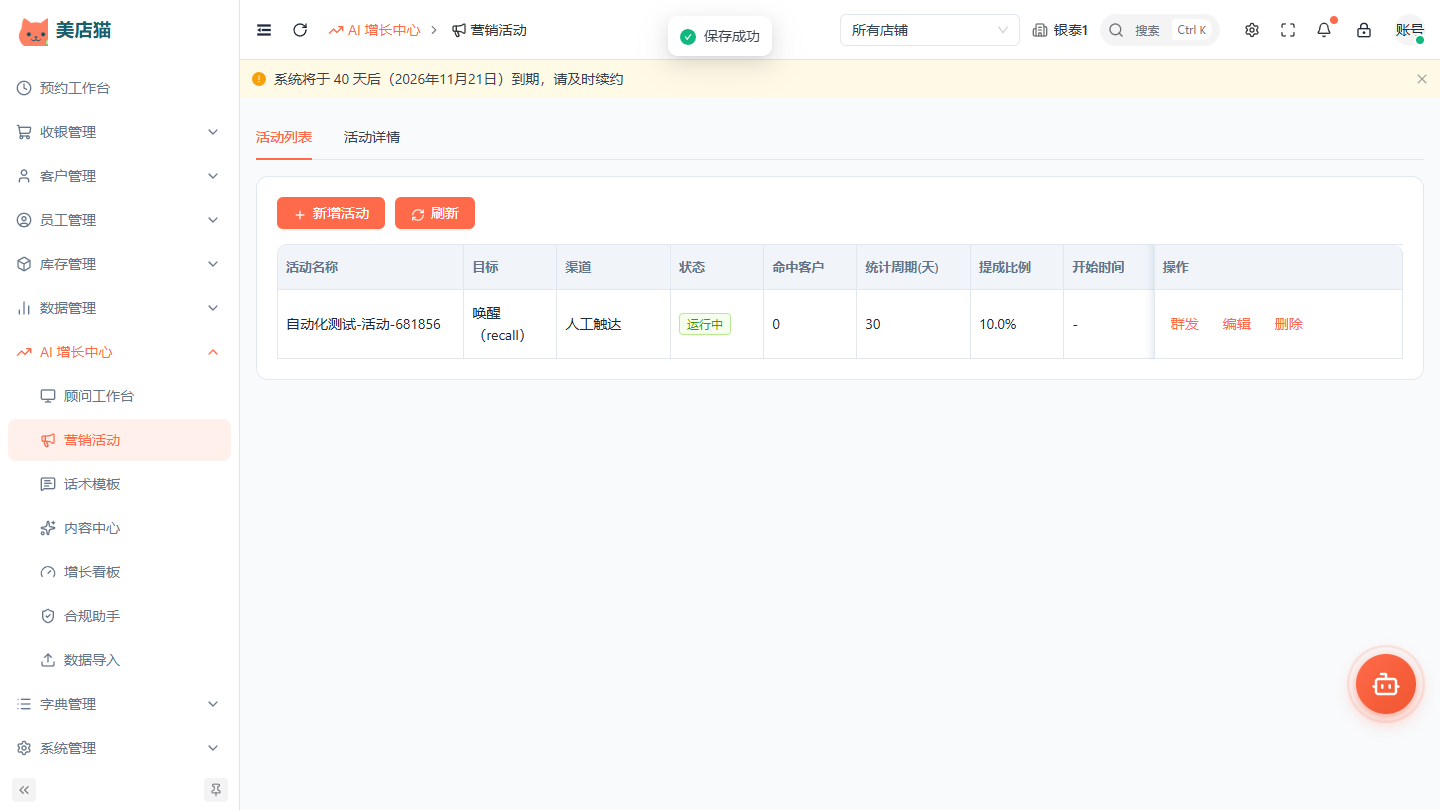Click the 保存成功 toast message
The image size is (1440, 810).
coord(720,36)
